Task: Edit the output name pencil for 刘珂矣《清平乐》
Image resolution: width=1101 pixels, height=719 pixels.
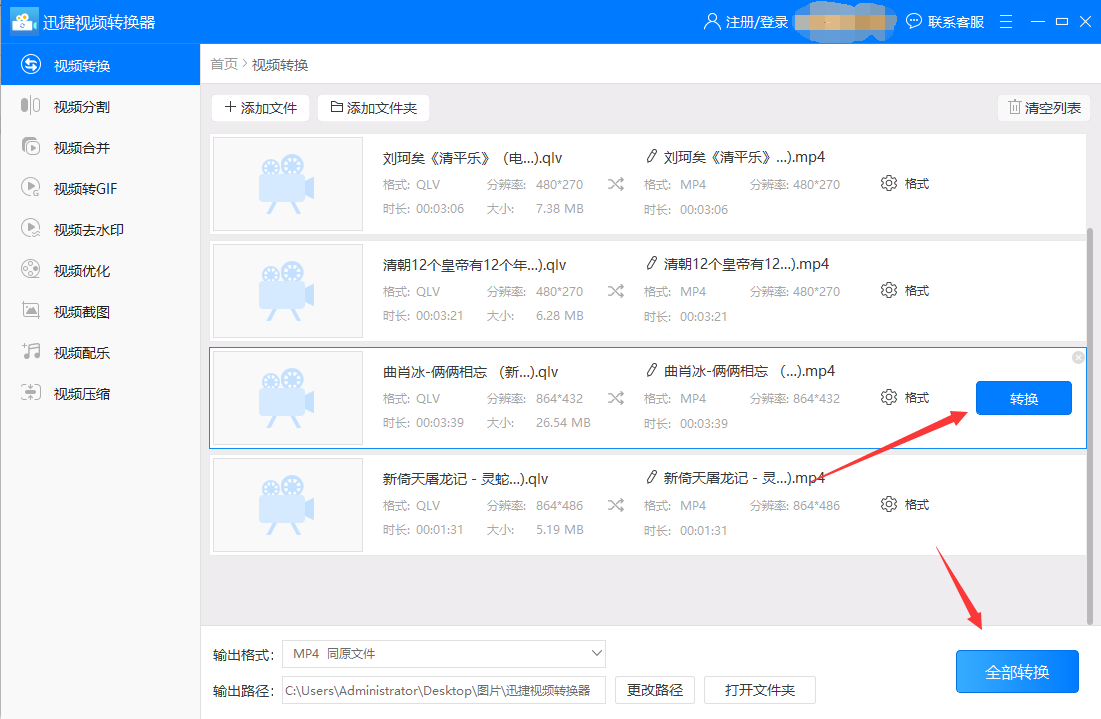Action: pyautogui.click(x=652, y=157)
